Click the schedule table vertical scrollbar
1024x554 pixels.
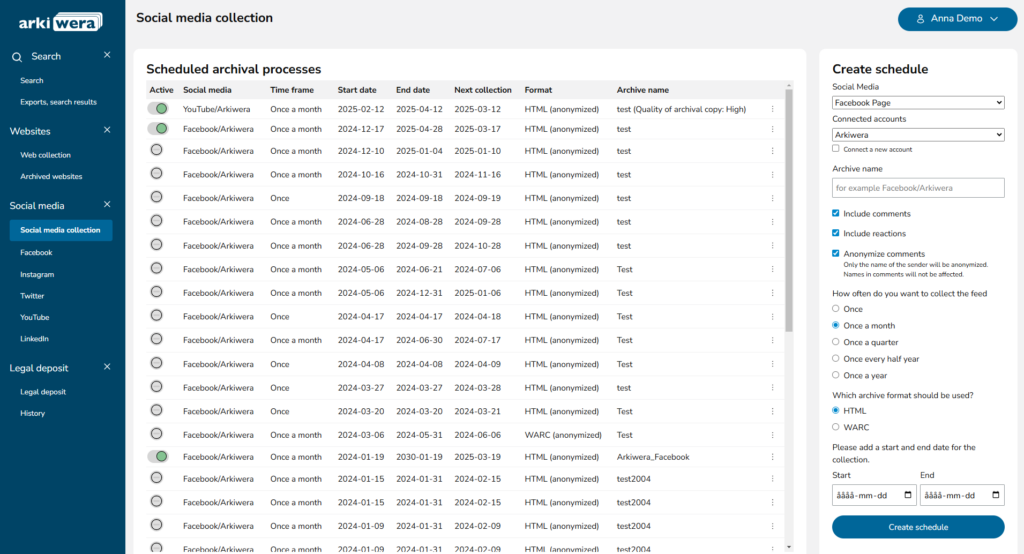[789, 210]
